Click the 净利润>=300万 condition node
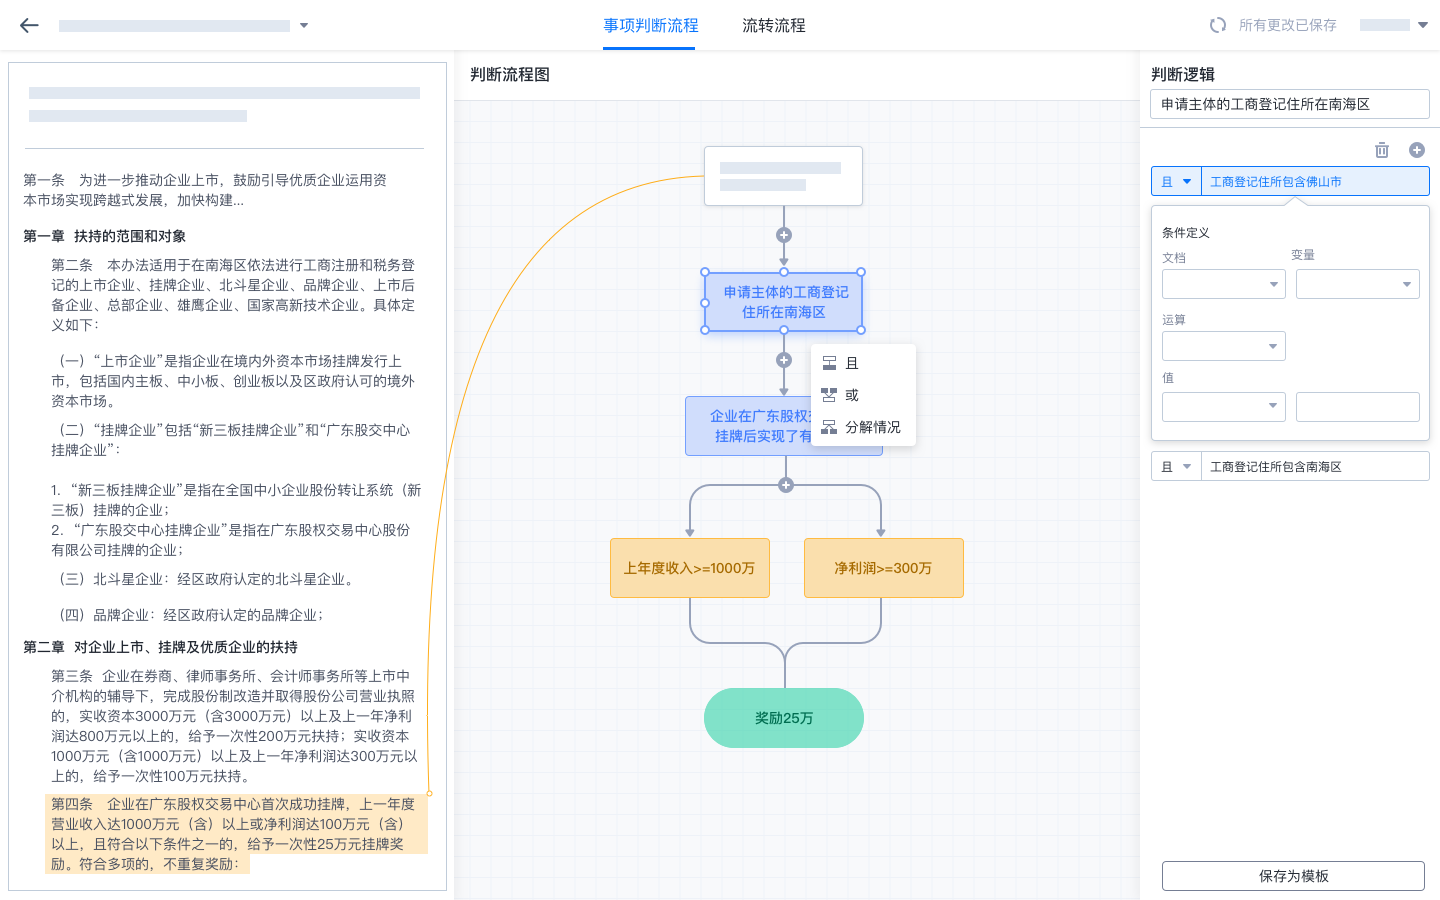This screenshot has height=900, width=1440. (883, 568)
